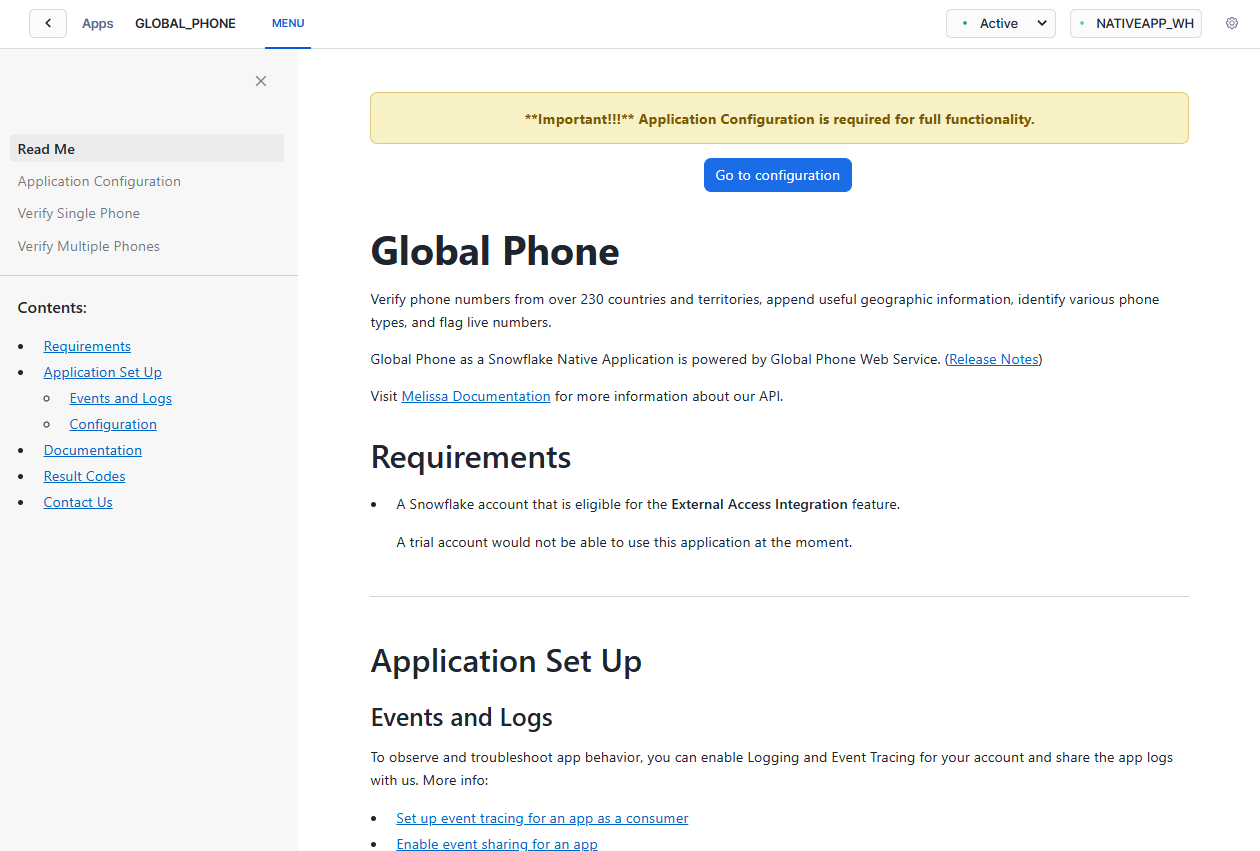Jump to Contact Us in contents

[x=78, y=502]
